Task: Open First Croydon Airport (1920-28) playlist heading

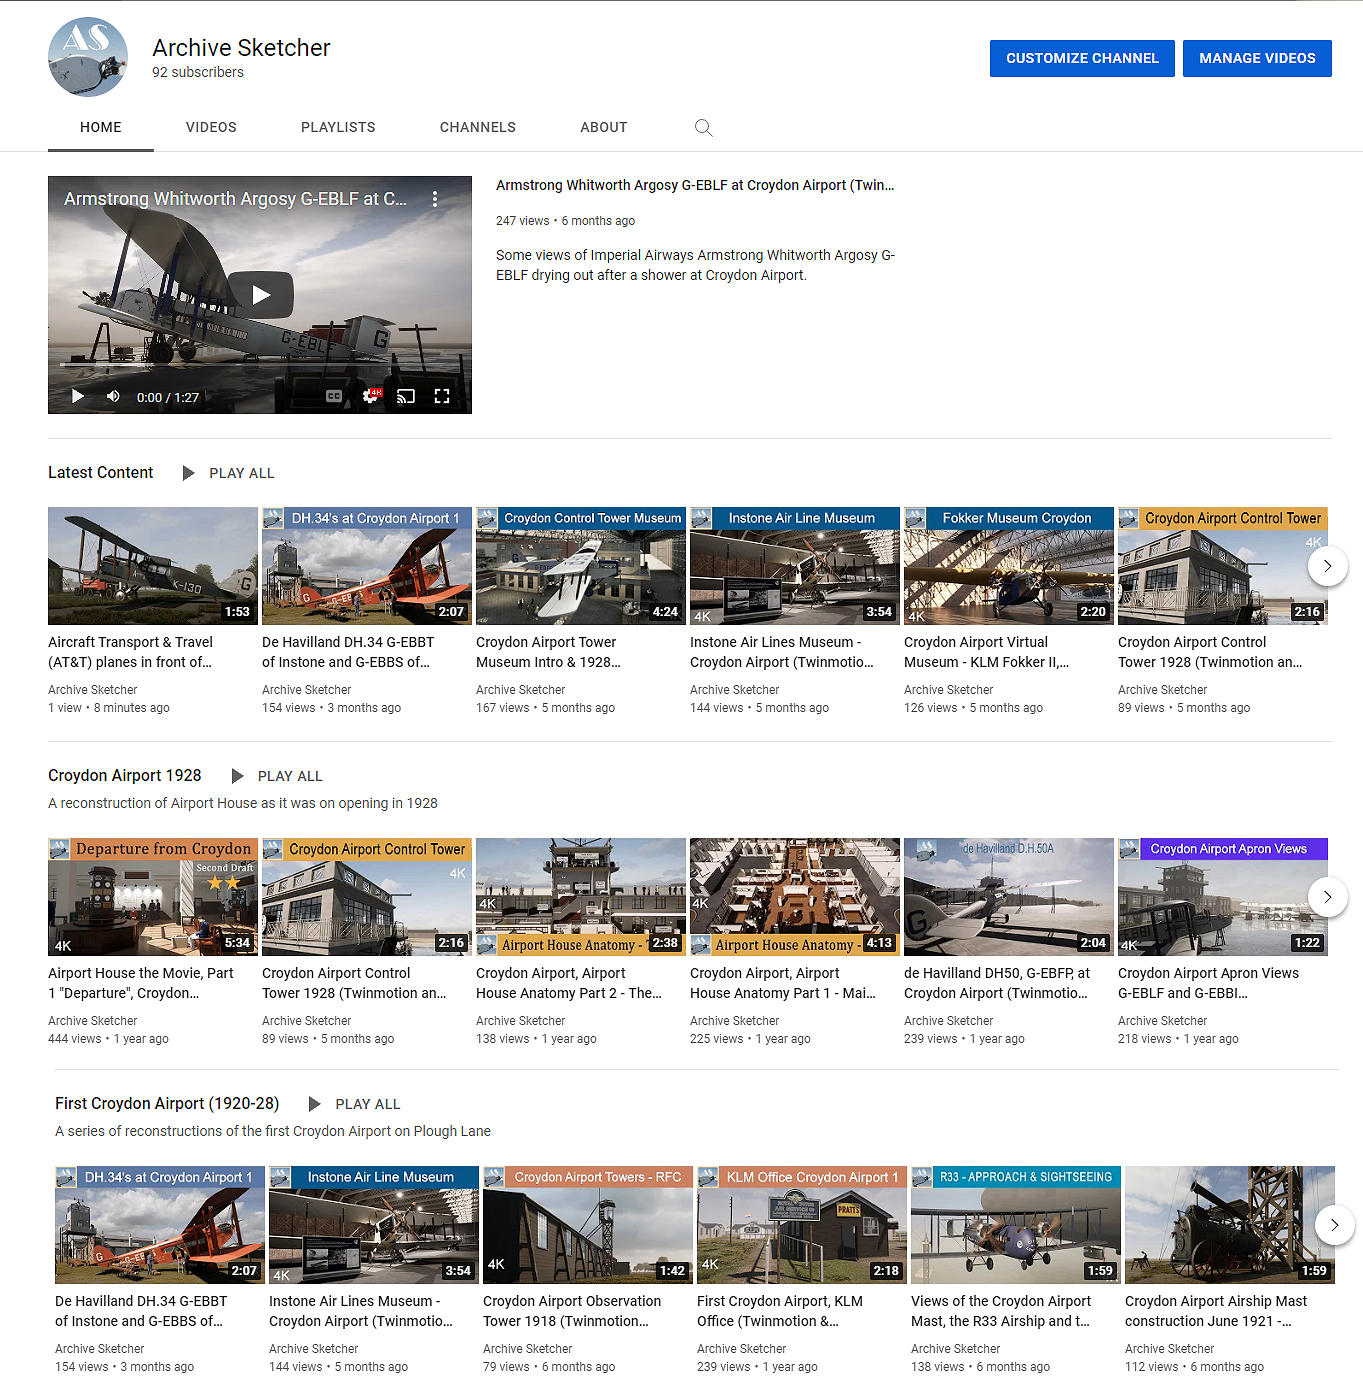Action: pyautogui.click(x=167, y=1103)
